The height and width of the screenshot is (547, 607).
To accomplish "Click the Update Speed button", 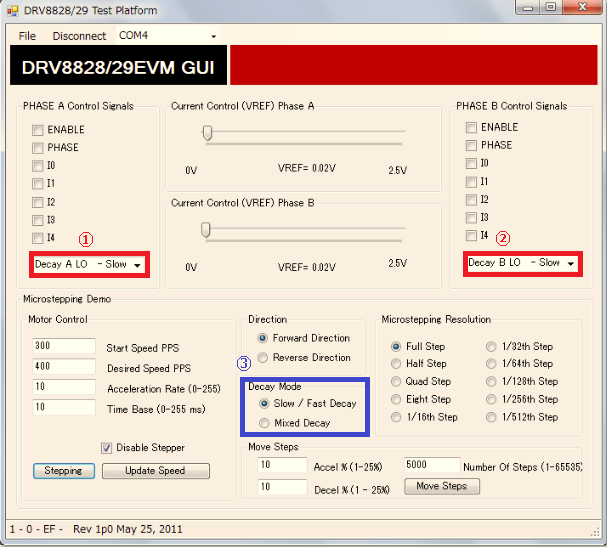I will pos(156,471).
